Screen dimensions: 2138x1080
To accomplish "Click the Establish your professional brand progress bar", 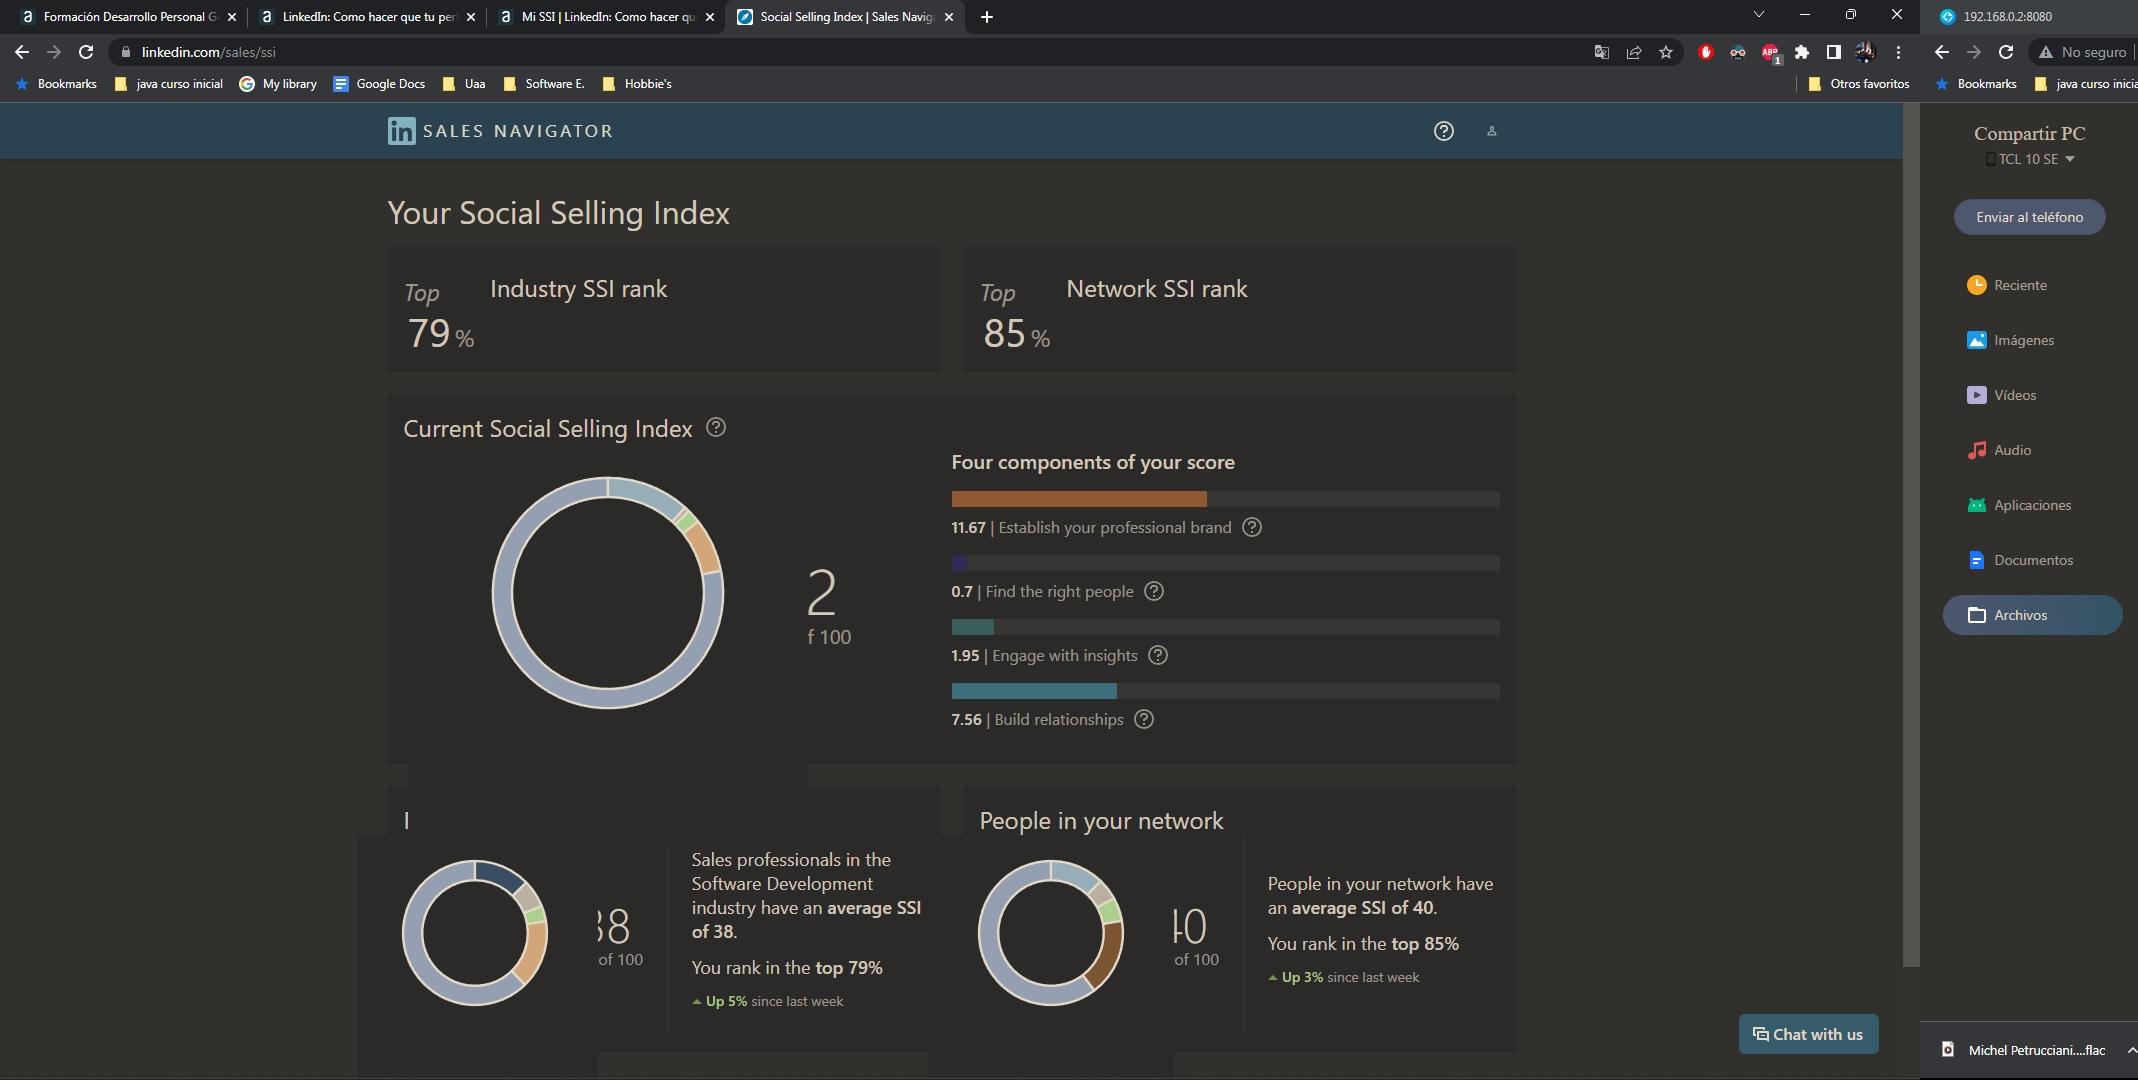I will coord(1225,499).
